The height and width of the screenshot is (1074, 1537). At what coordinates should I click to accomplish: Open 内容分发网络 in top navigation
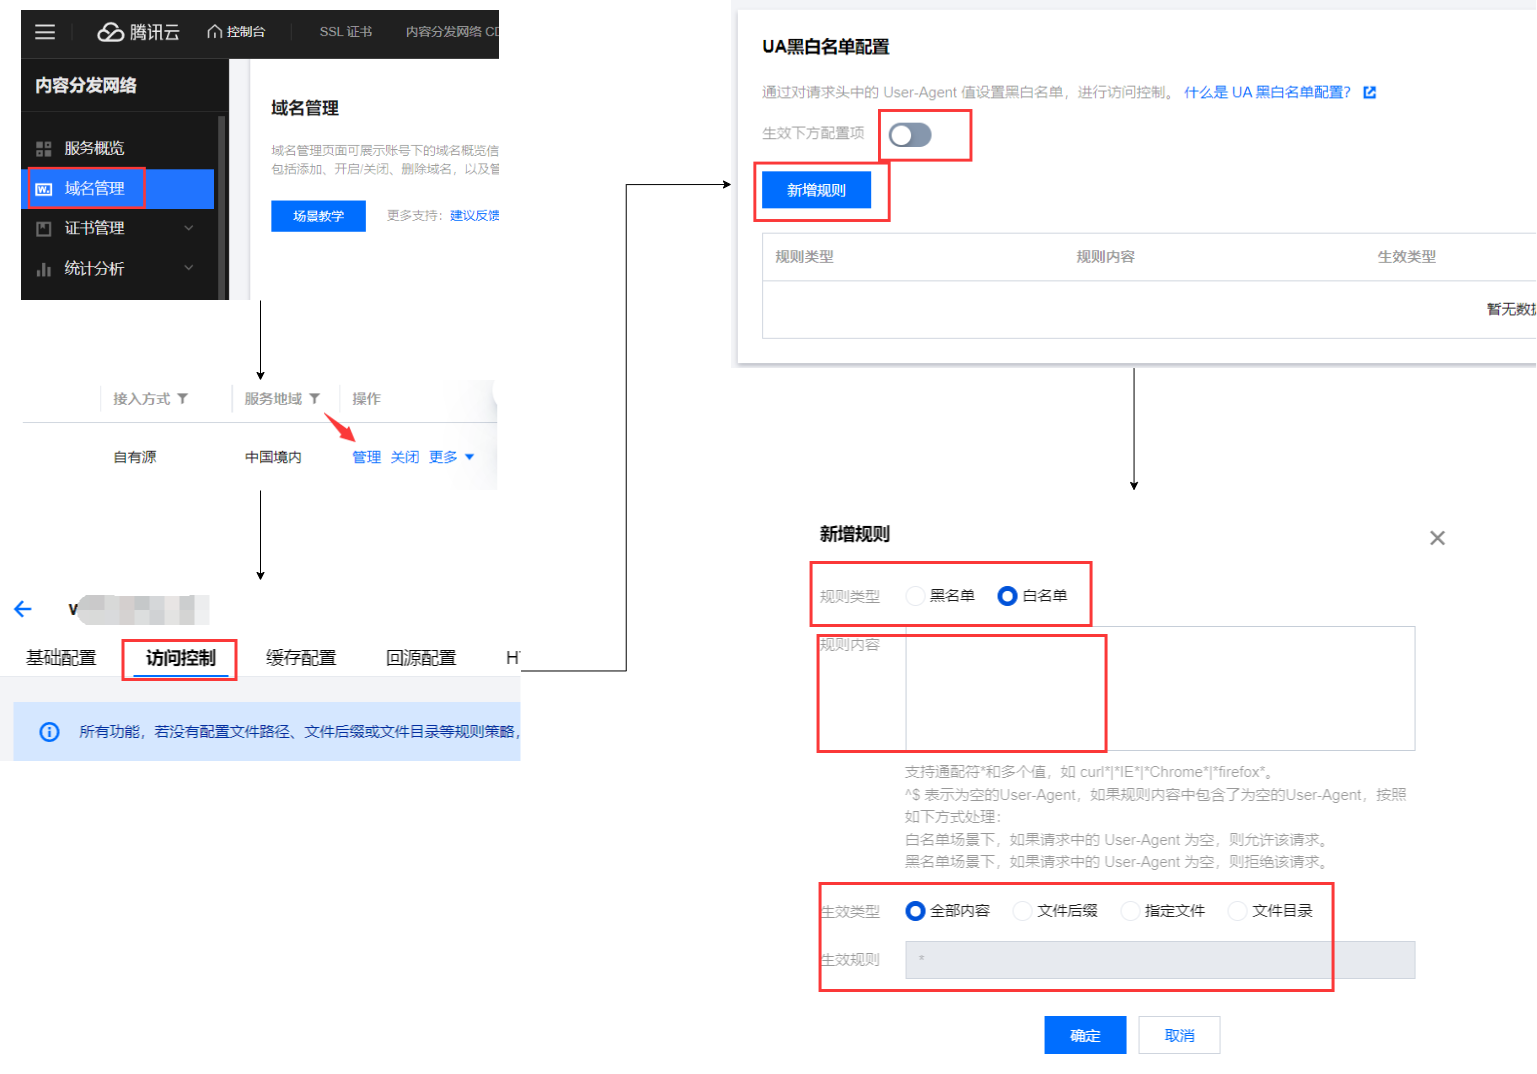tap(452, 32)
